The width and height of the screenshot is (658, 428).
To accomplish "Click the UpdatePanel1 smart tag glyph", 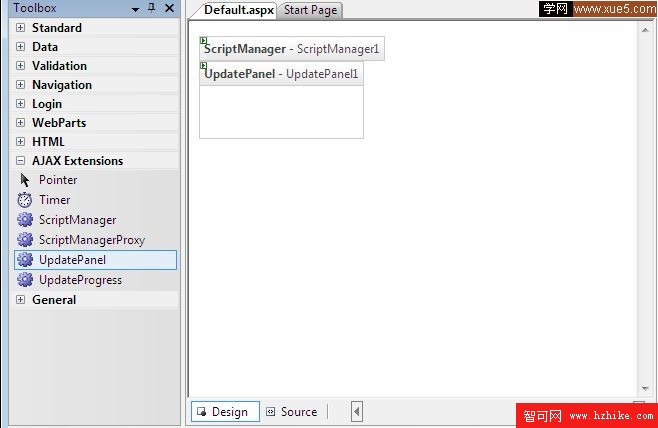I will point(204,66).
